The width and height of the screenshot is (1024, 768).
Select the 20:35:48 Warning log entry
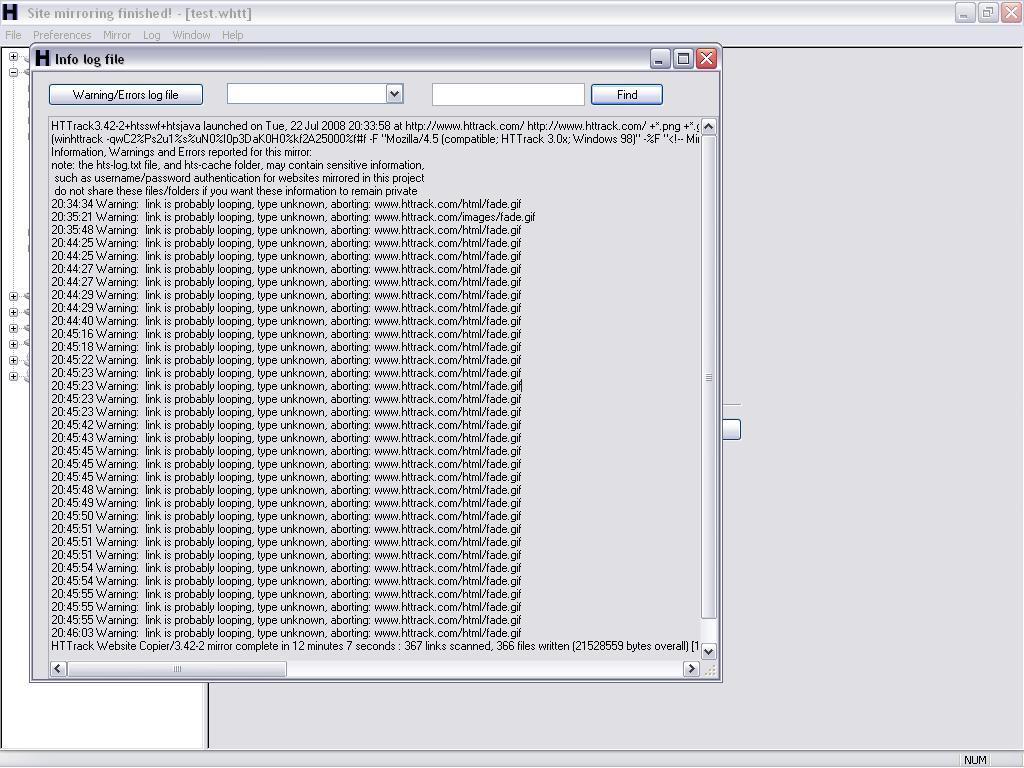click(x=286, y=231)
